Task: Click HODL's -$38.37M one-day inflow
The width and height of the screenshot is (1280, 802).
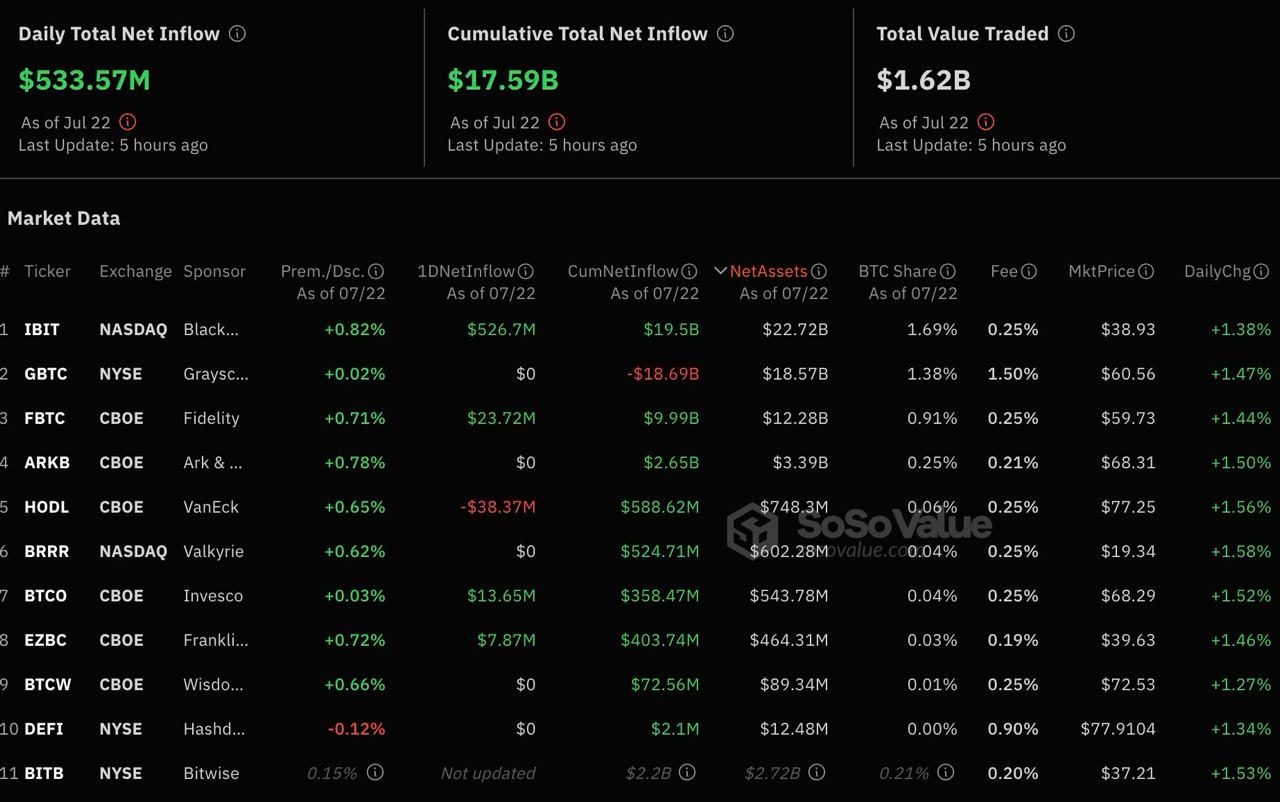Action: tap(498, 507)
